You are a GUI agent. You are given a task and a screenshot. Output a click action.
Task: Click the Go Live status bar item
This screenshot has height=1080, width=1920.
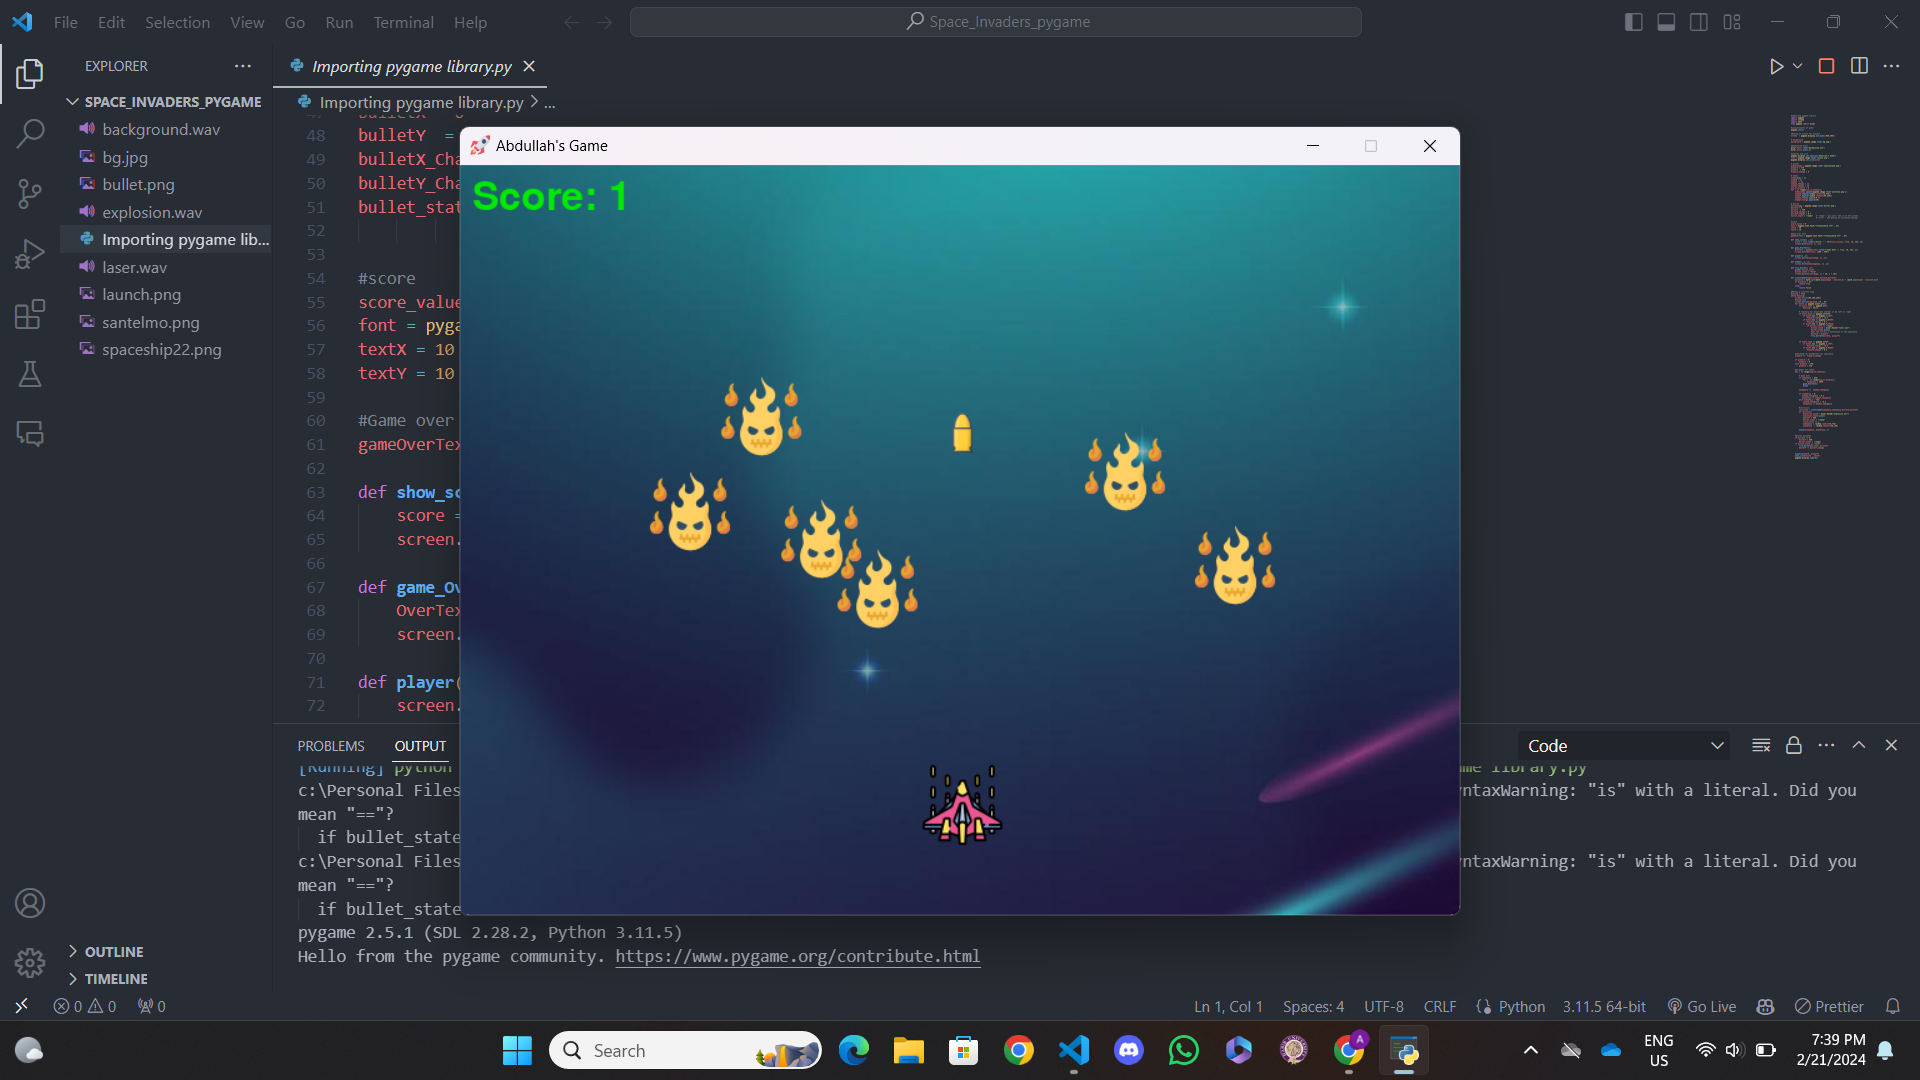(1701, 1006)
